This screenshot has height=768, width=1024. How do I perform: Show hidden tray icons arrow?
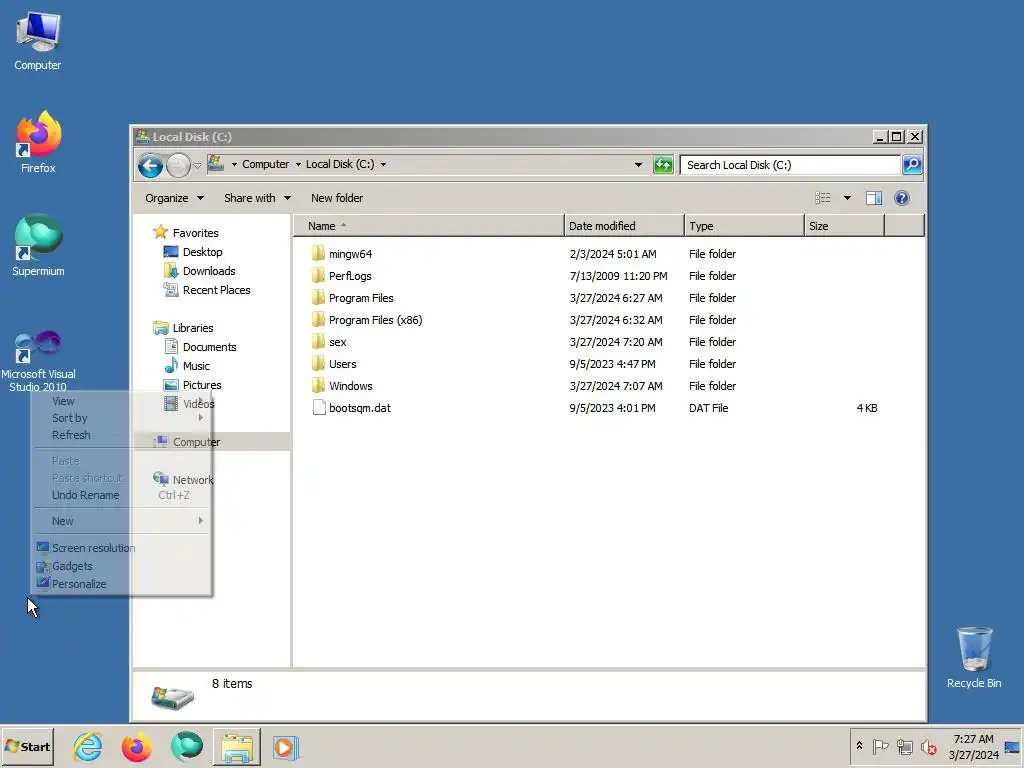(859, 746)
